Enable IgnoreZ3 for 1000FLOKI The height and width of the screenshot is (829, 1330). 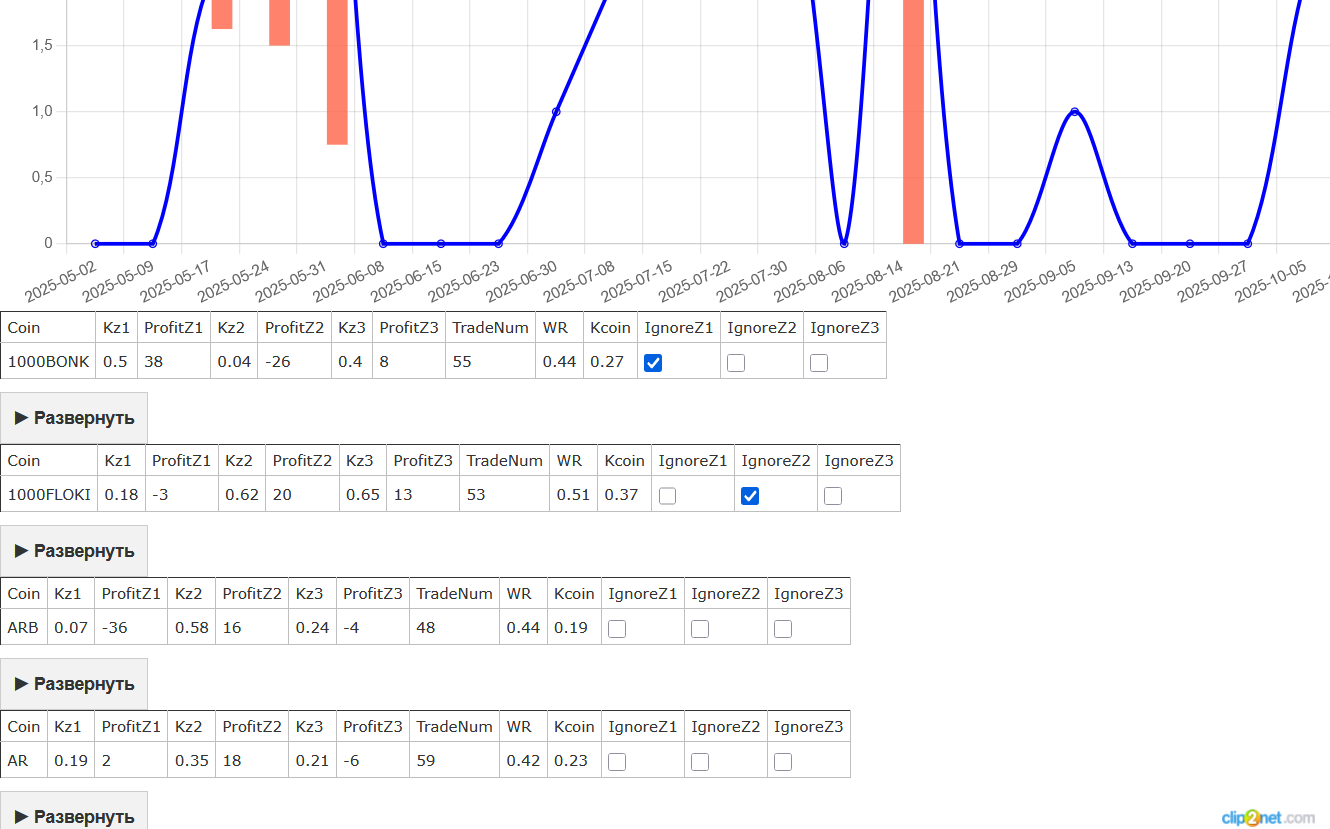[833, 495]
